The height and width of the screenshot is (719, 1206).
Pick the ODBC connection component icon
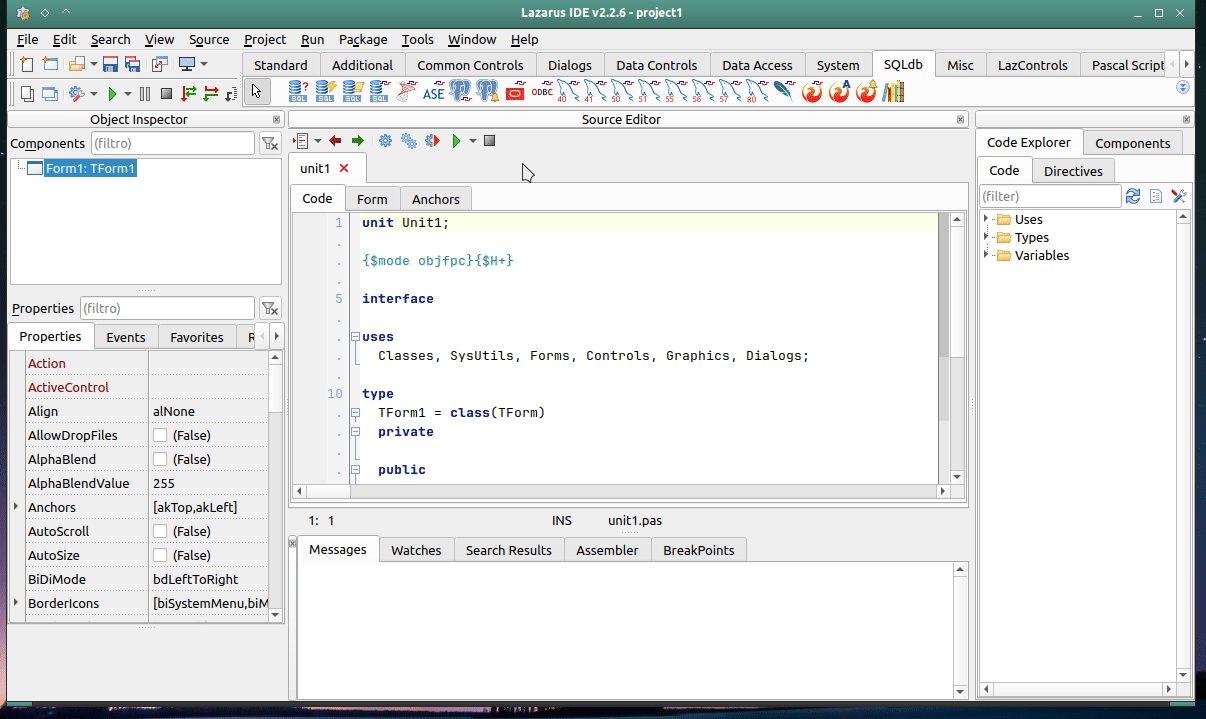pyautogui.click(x=542, y=92)
